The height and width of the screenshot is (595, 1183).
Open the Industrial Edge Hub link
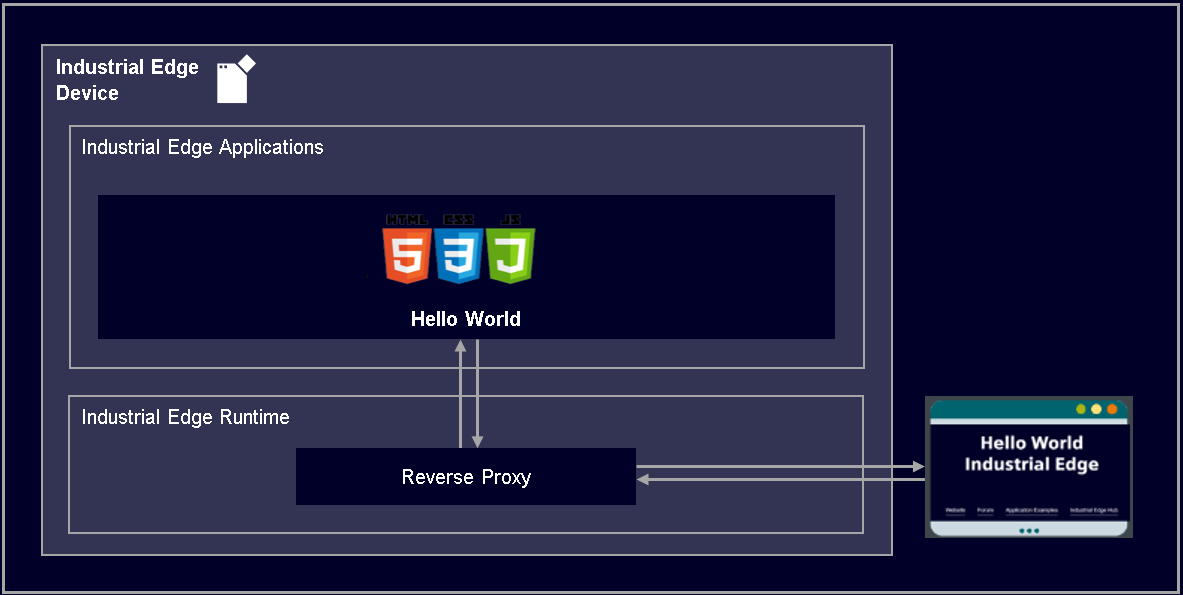1093,511
